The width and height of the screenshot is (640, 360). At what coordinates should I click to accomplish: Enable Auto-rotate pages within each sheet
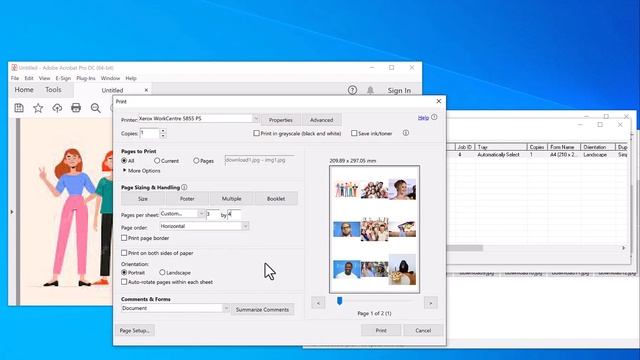(124, 282)
